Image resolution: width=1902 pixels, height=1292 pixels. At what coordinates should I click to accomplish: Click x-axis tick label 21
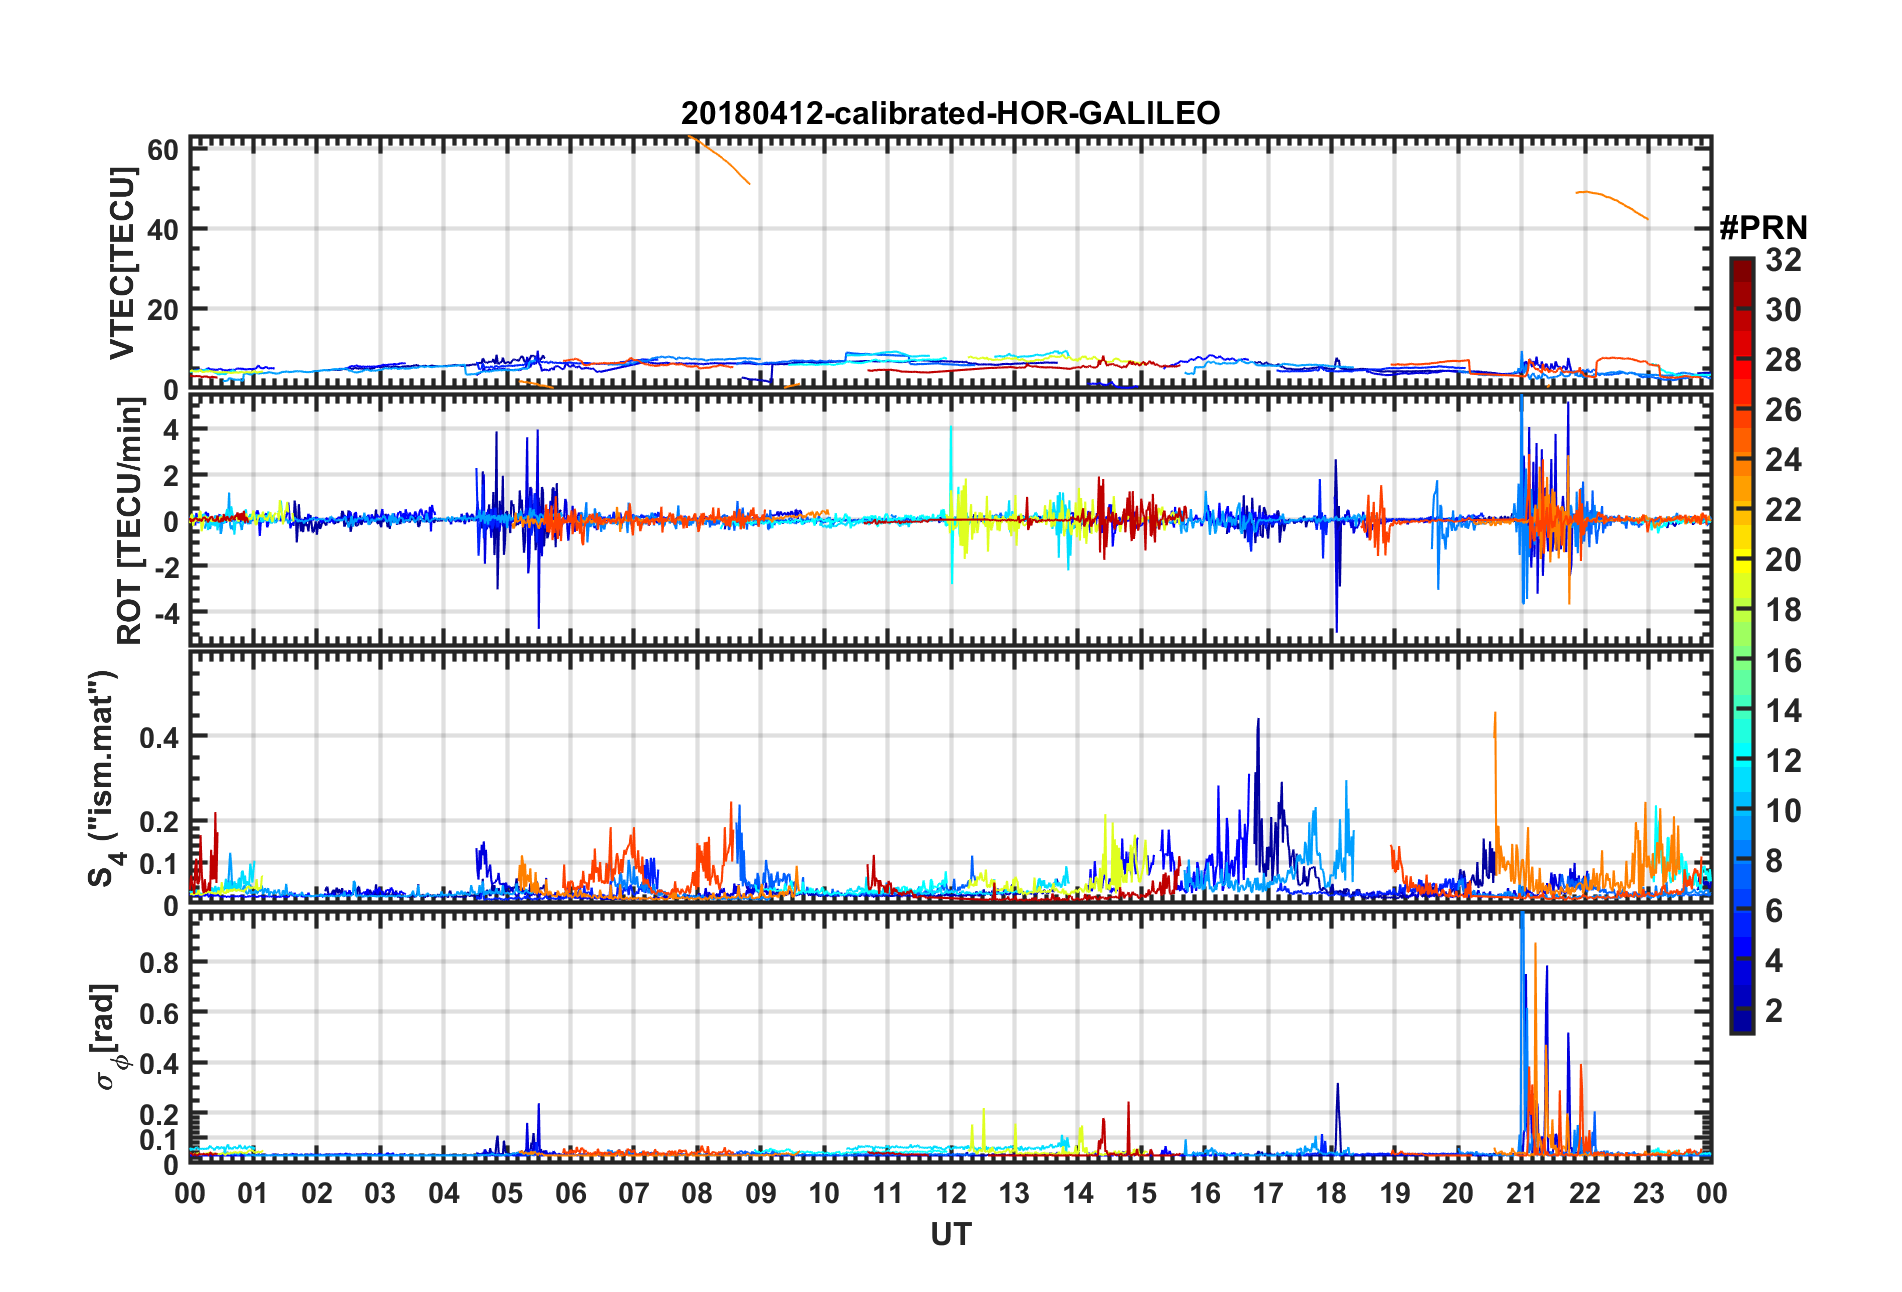(x=1522, y=1193)
